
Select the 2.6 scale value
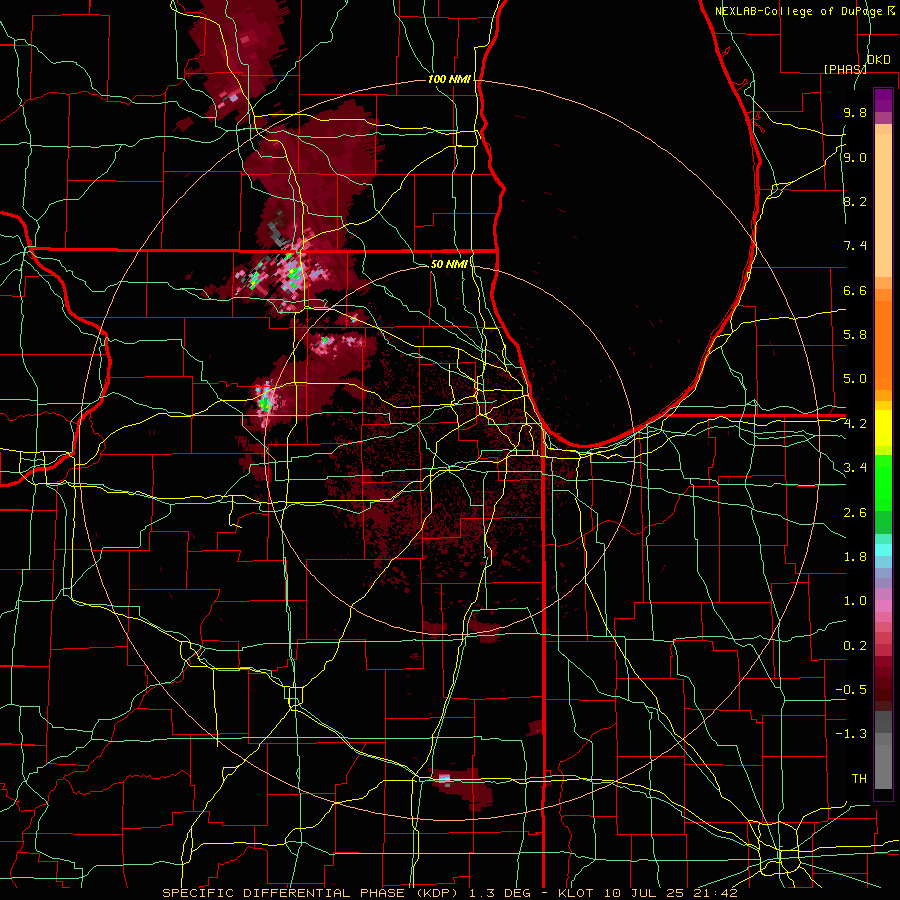click(x=855, y=513)
